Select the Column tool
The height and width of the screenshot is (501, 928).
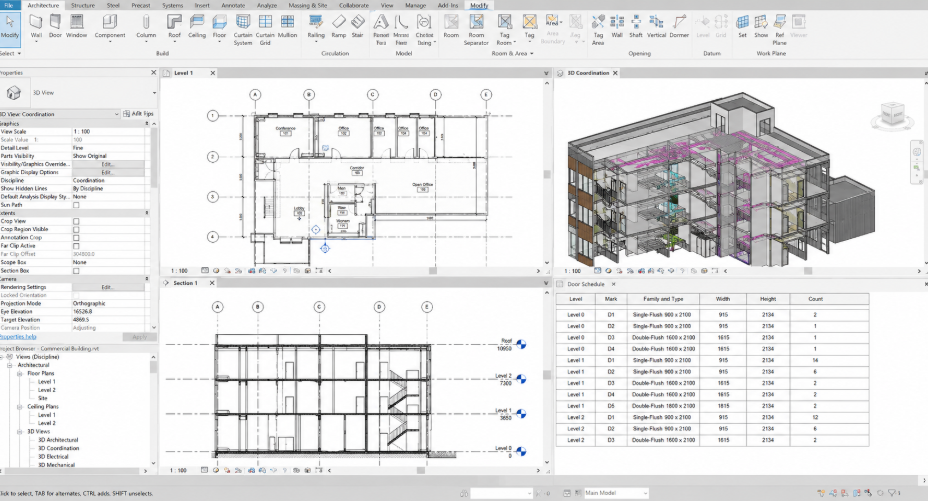coord(146,26)
